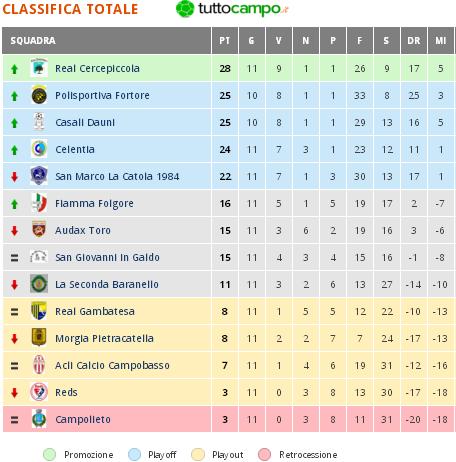
Task: Click the red Retrocessione legend swatch
Action: point(264,455)
